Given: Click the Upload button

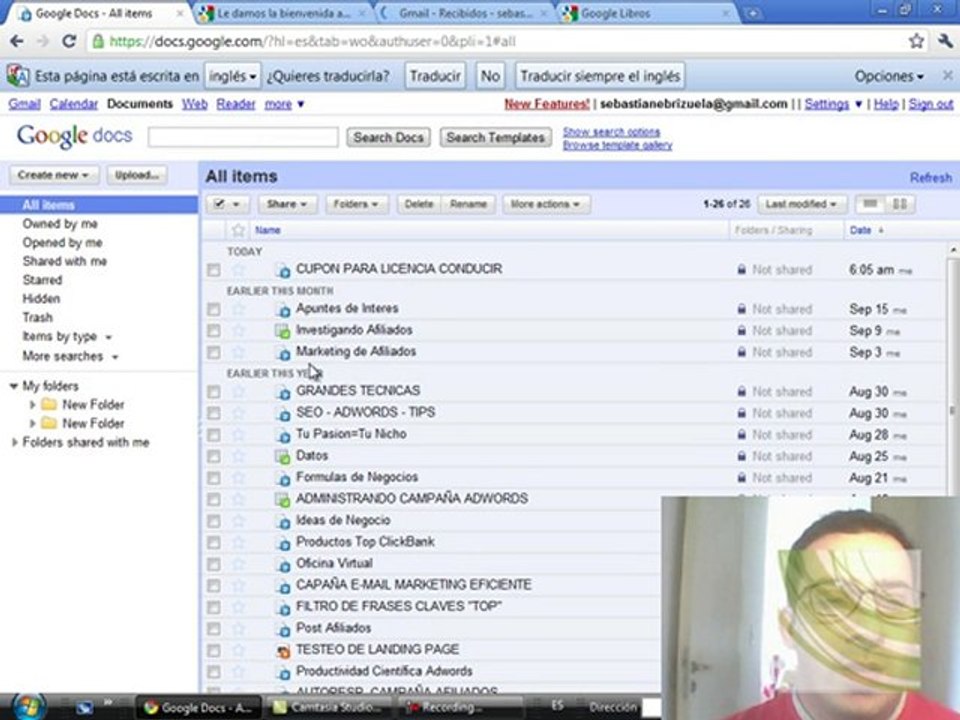Looking at the screenshot, I should coord(137,175).
